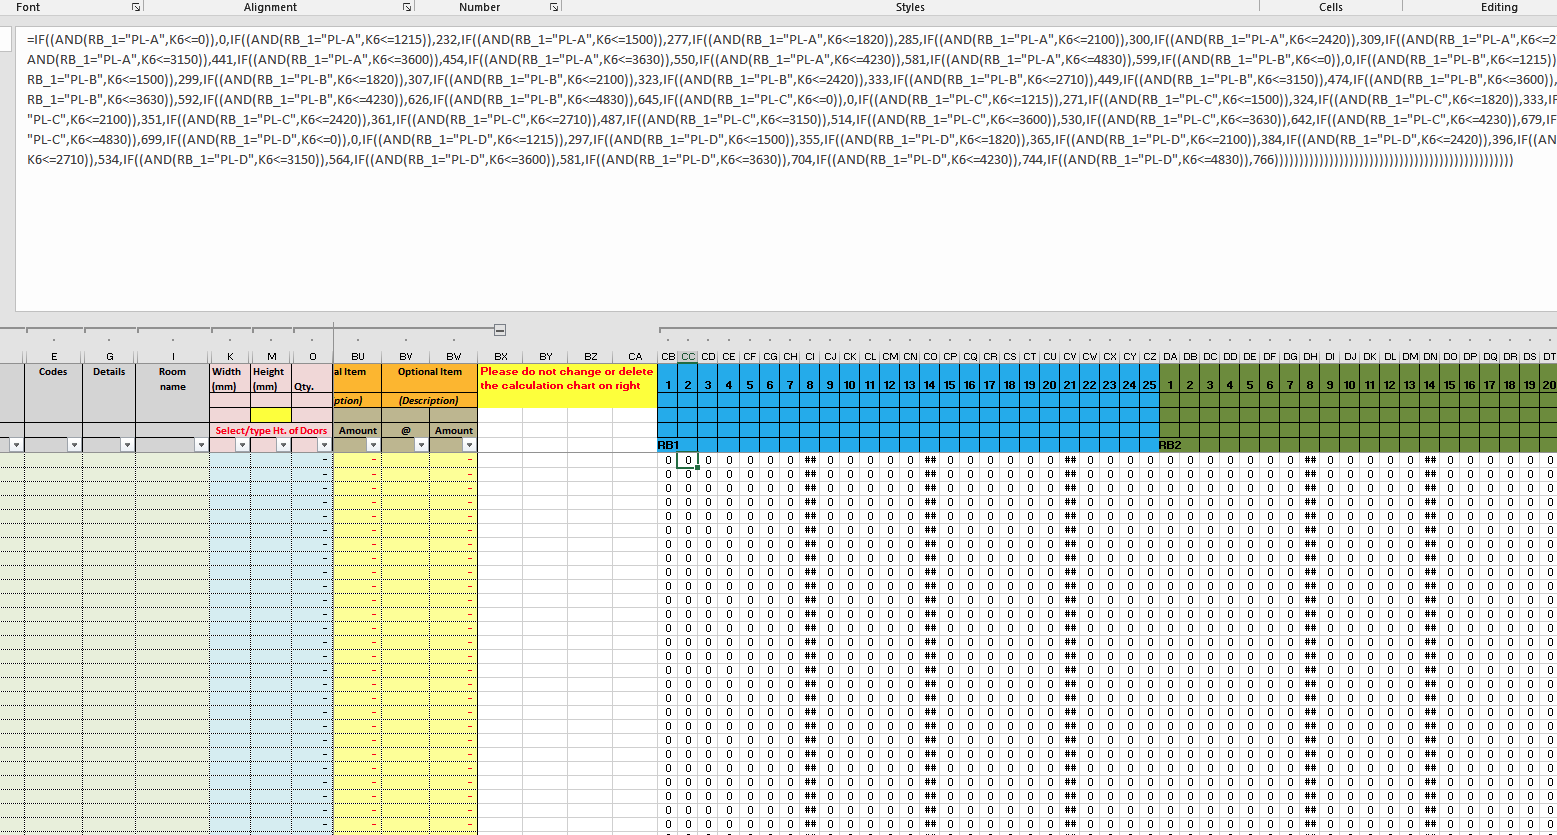The image size is (1557, 835).
Task: Select column BV header
Action: 405,356
